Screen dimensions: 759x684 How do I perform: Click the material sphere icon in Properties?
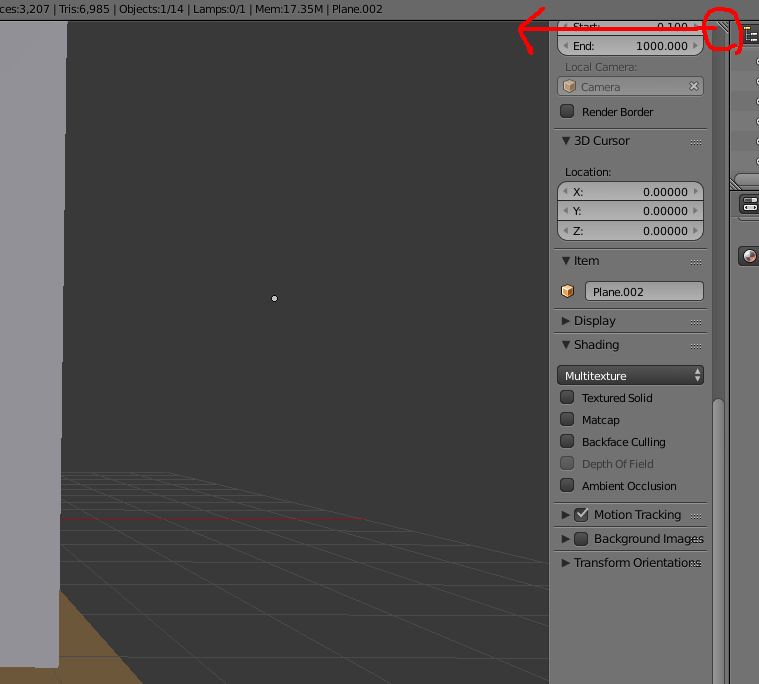pyautogui.click(x=749, y=256)
